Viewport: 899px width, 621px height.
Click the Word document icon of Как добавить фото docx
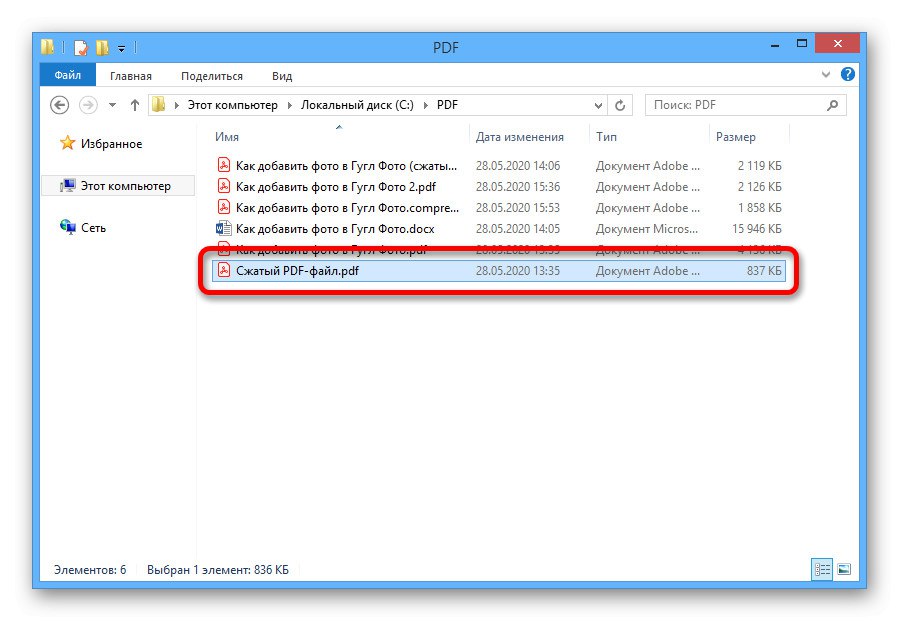[x=225, y=228]
